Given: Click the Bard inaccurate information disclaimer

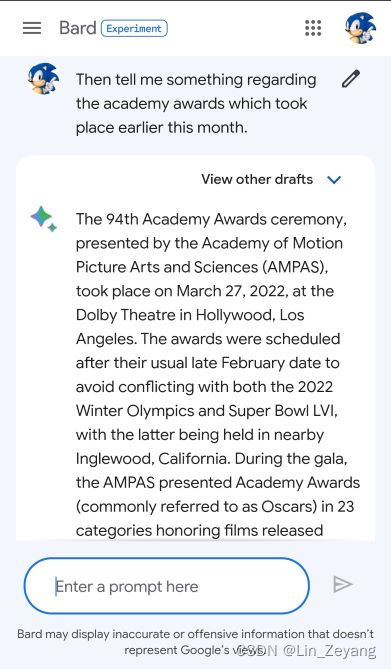Looking at the screenshot, I should (196, 642).
